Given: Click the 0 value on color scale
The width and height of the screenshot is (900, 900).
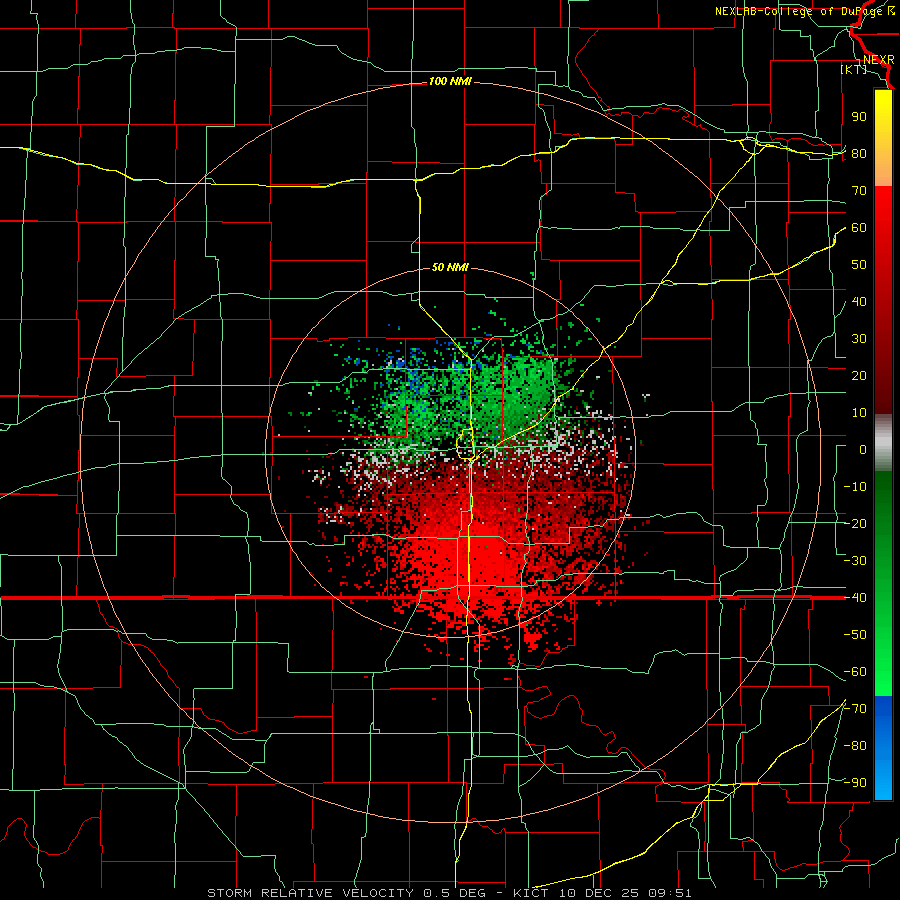Looking at the screenshot, I should tap(863, 449).
